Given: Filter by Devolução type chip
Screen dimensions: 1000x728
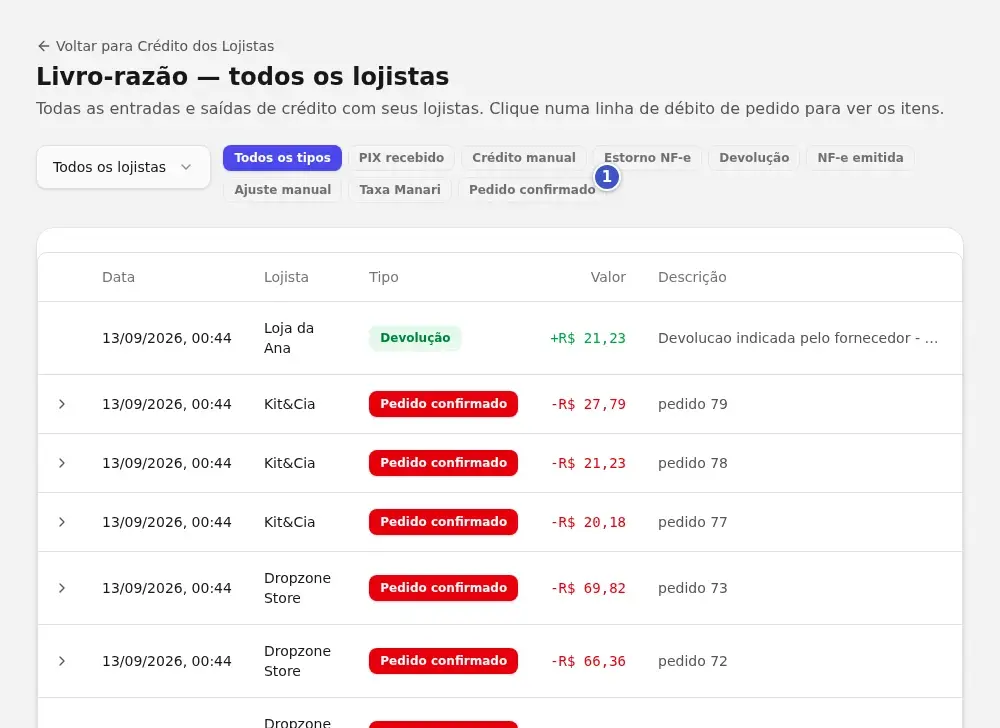Looking at the screenshot, I should click(754, 157).
